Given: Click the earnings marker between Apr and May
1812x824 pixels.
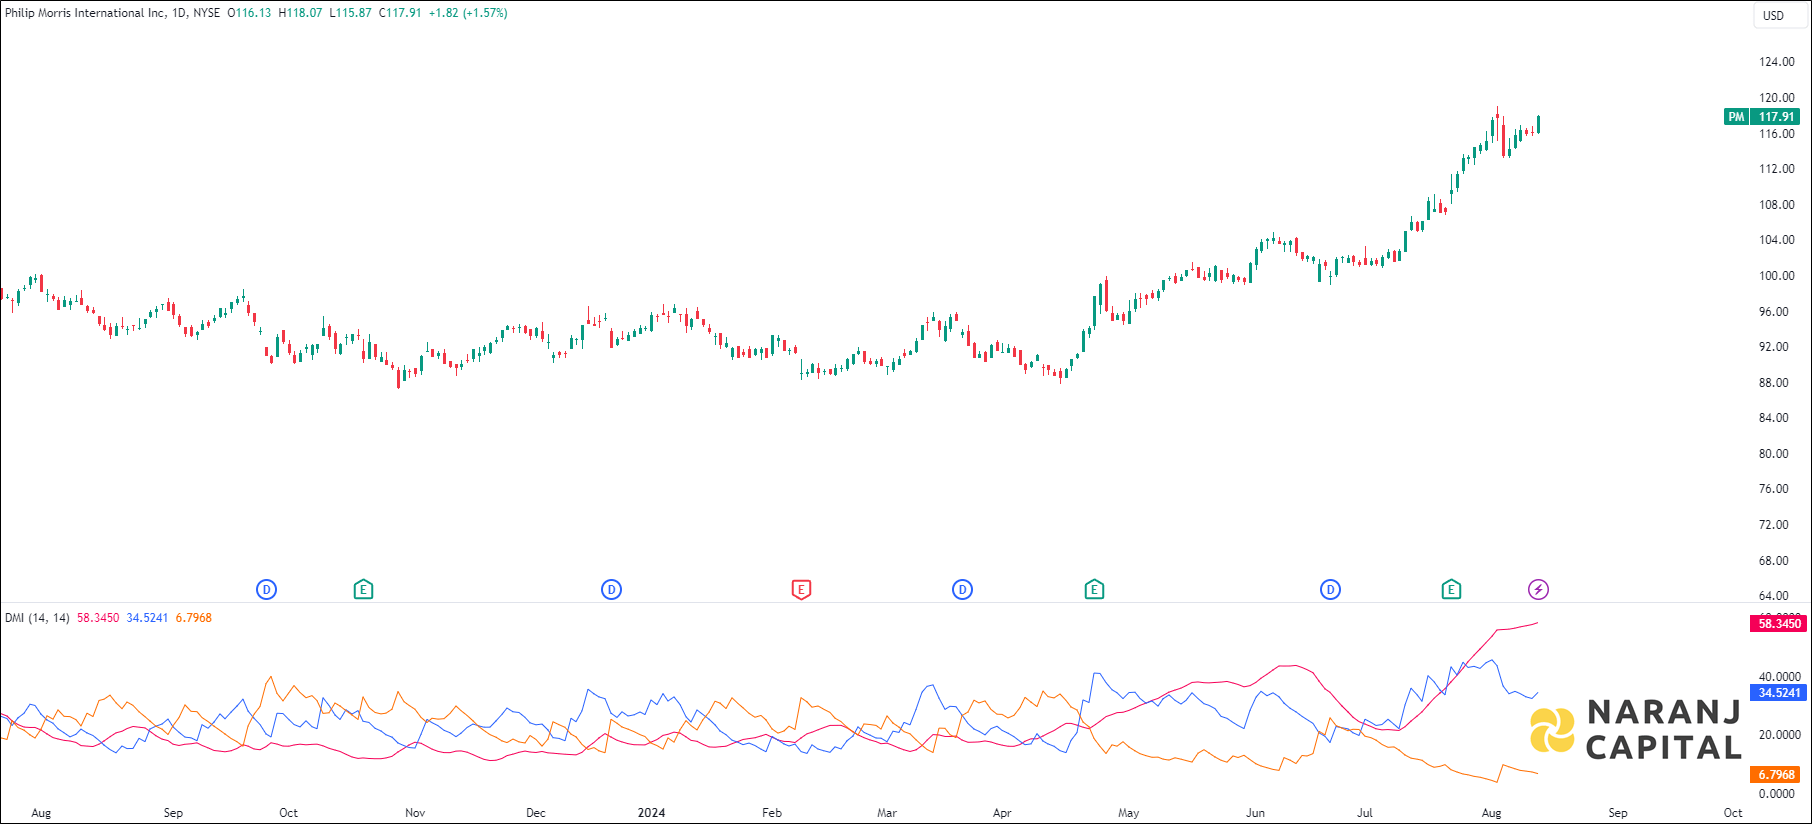Looking at the screenshot, I should pos(1094,590).
